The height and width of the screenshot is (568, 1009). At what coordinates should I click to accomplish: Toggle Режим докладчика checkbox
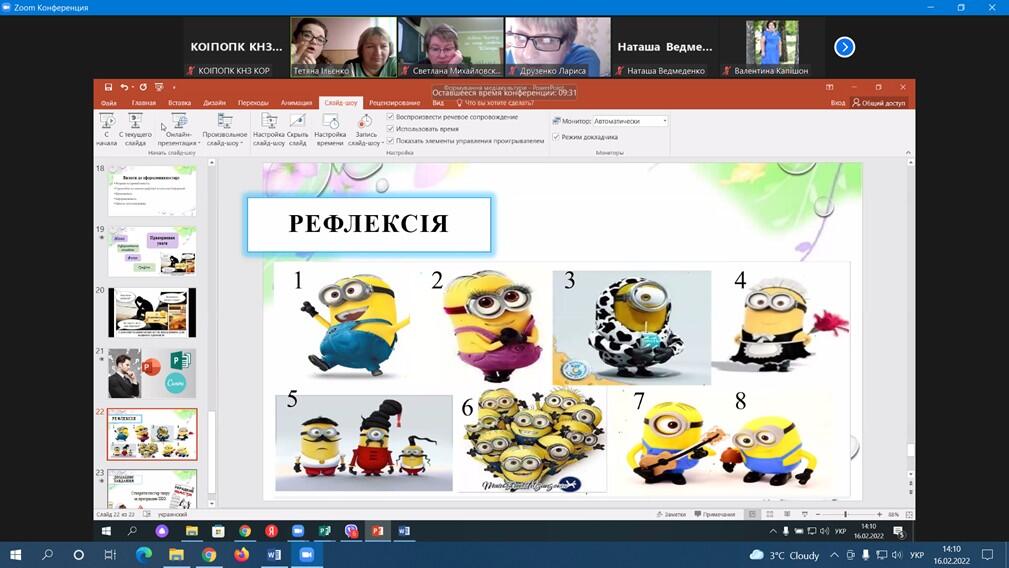tap(555, 137)
